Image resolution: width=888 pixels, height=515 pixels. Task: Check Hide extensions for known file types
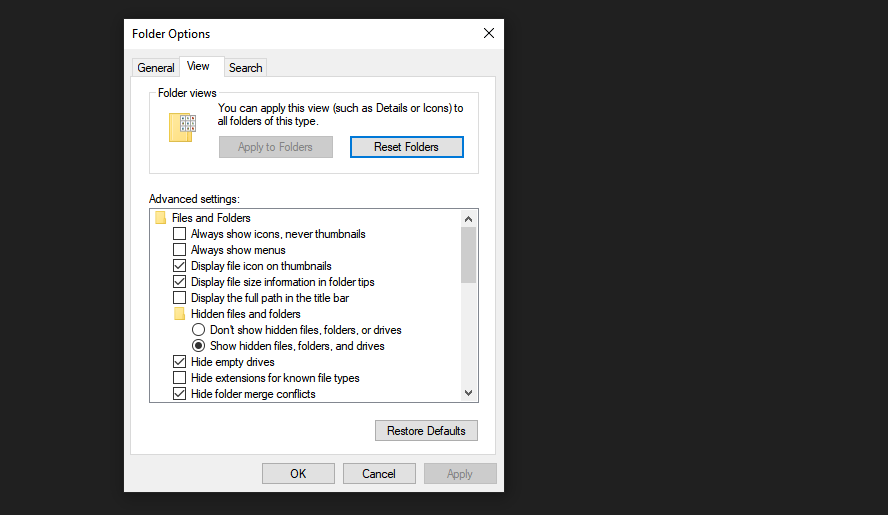click(180, 377)
